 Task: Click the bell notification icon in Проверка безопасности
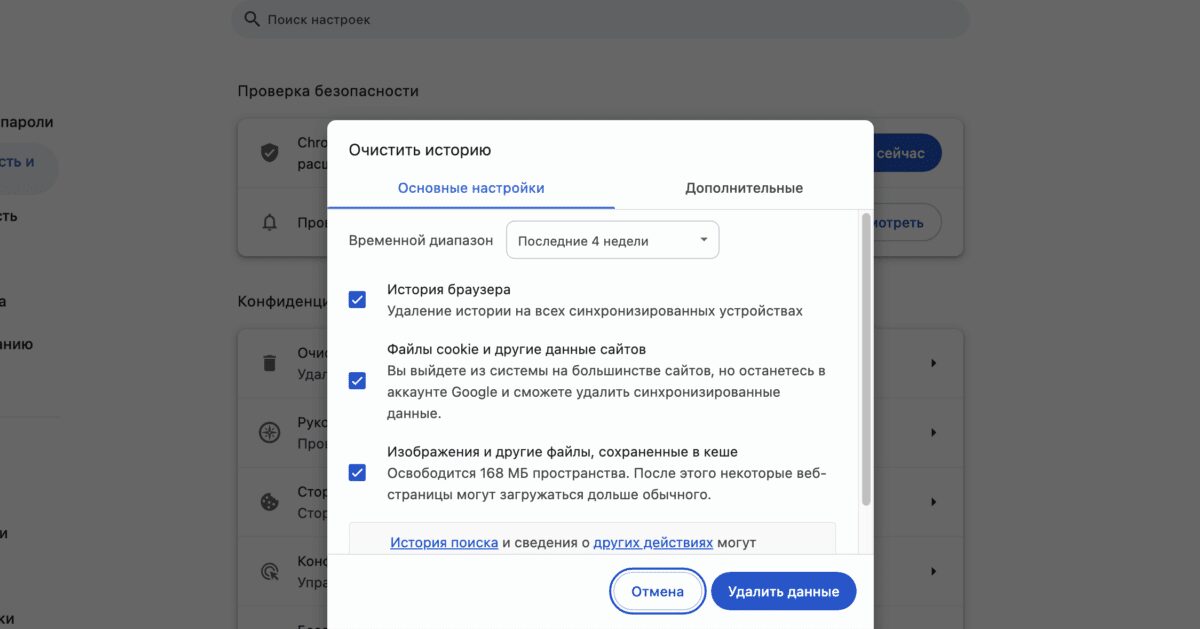pos(270,222)
